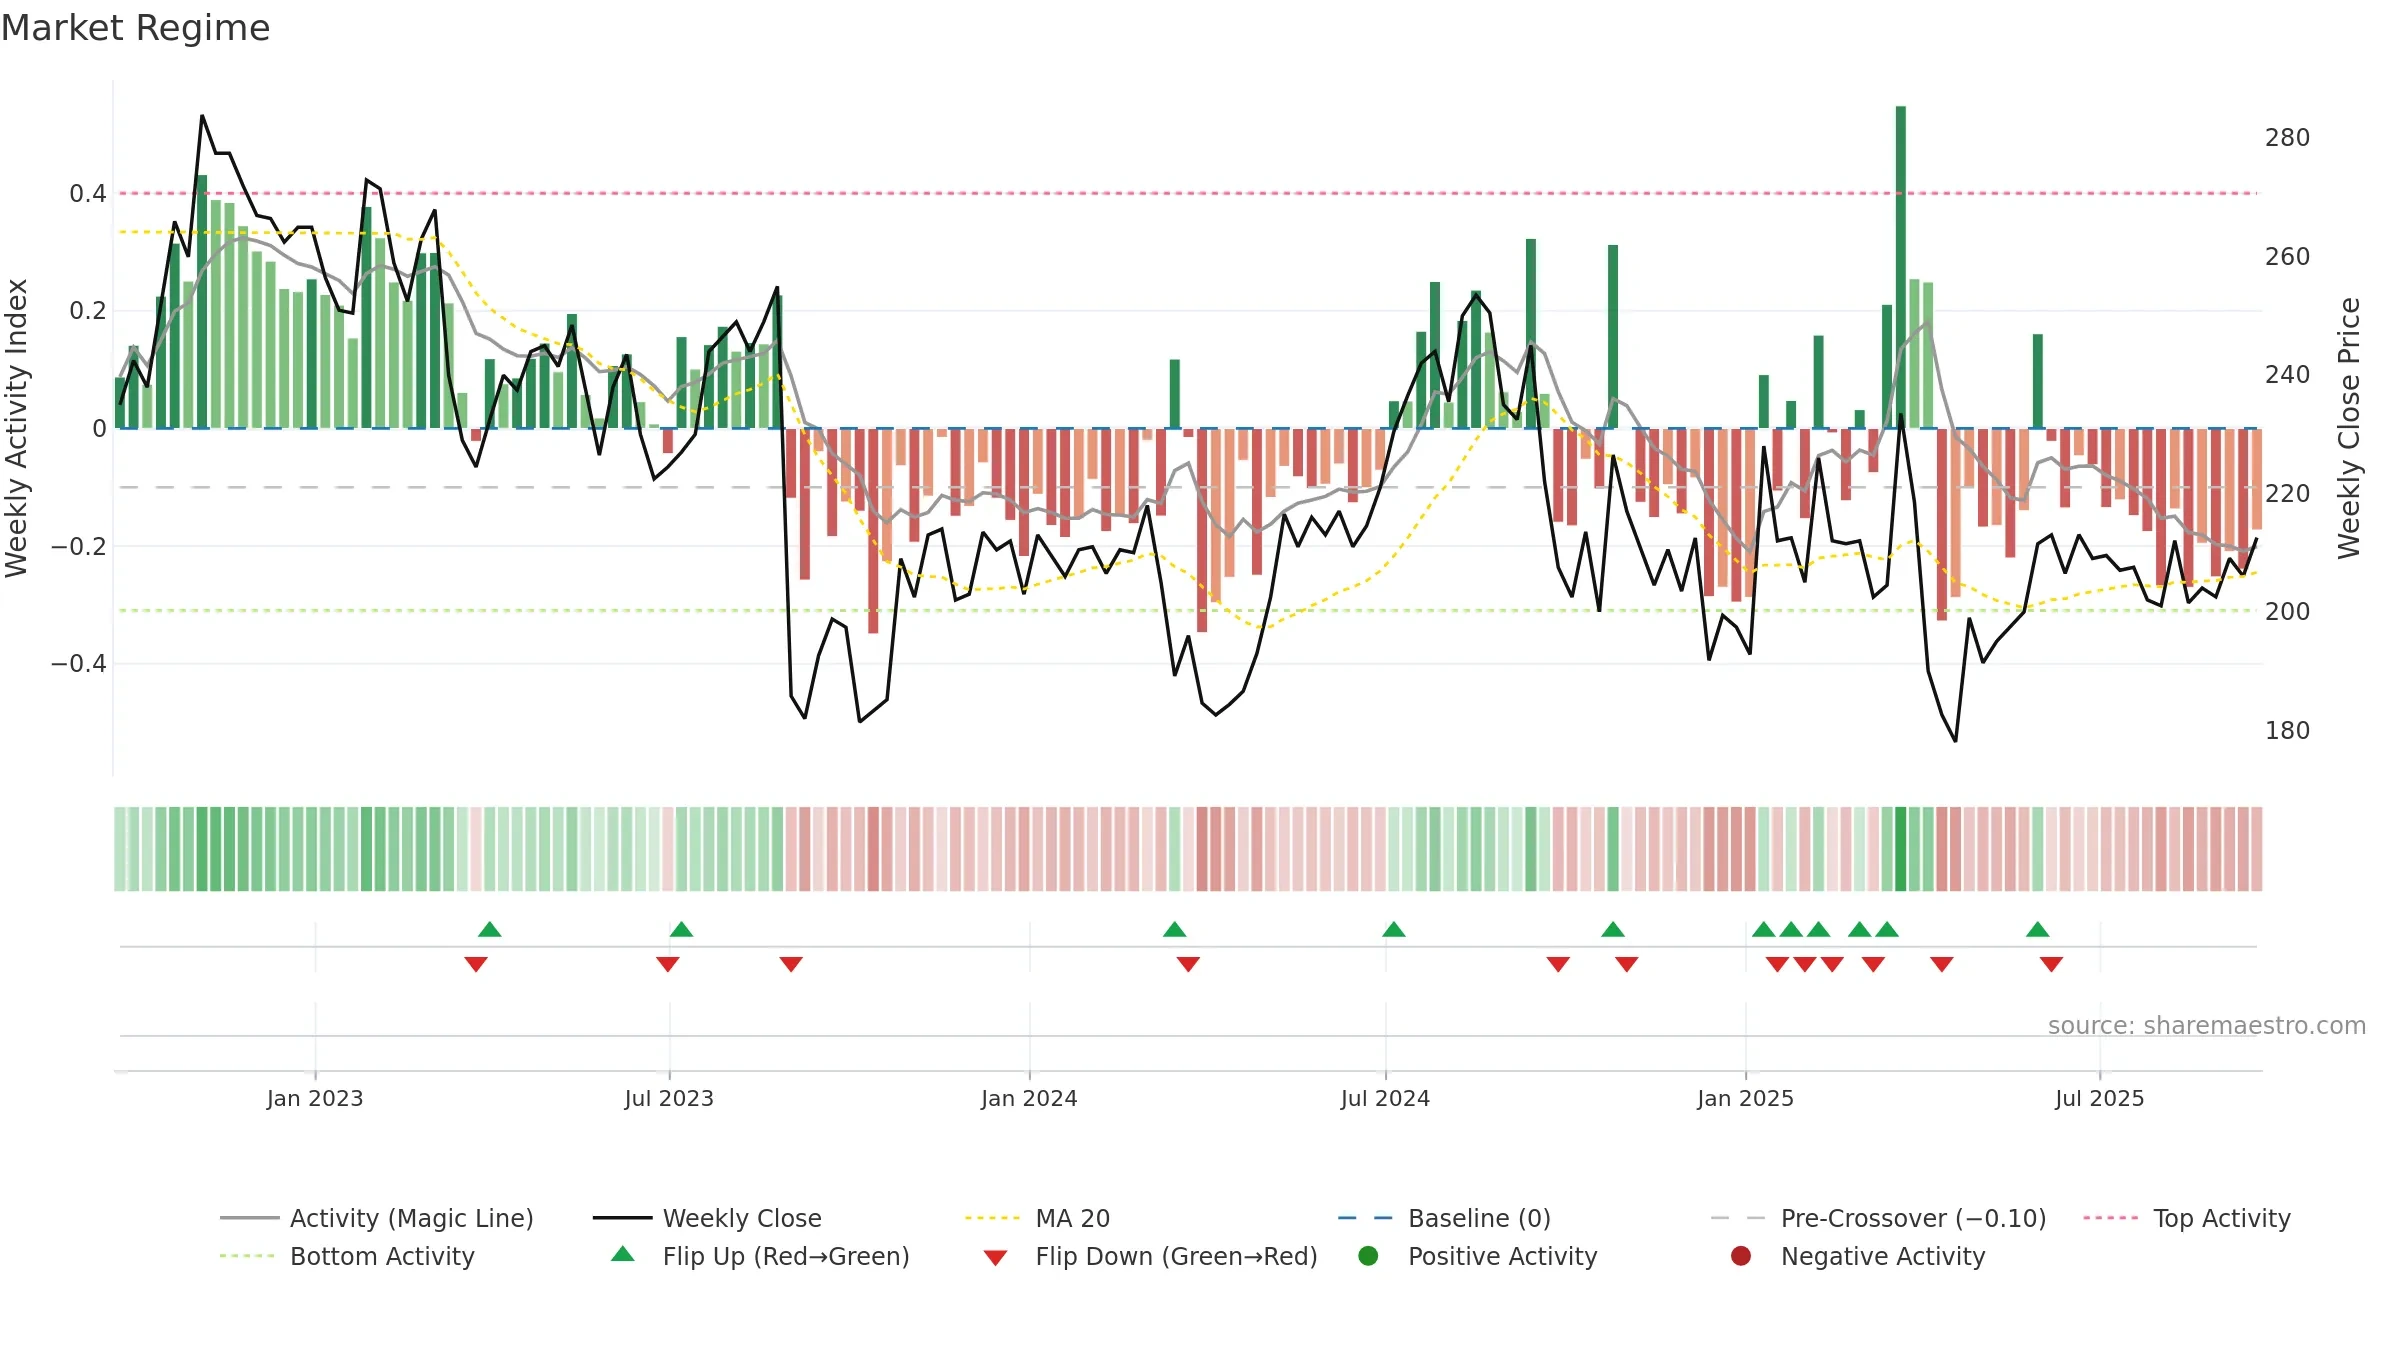Viewport: 2400px width, 1350px height.
Task: Click the −0.4 activity axis tick label
Action: (79, 664)
